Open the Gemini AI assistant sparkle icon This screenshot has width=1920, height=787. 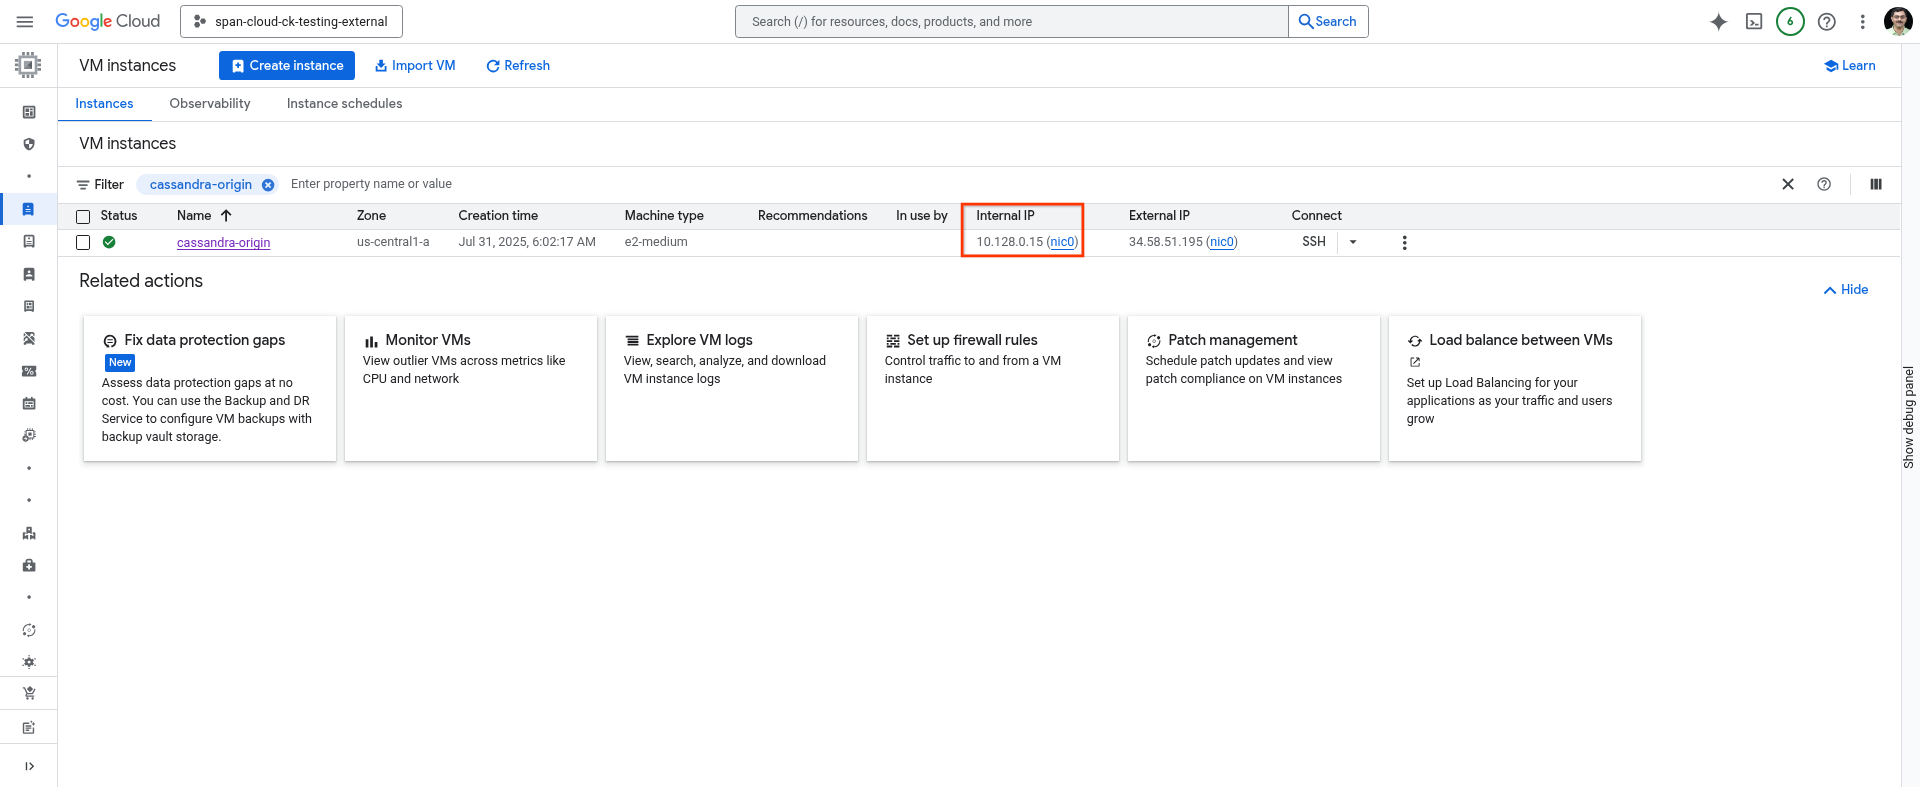[x=1718, y=22]
